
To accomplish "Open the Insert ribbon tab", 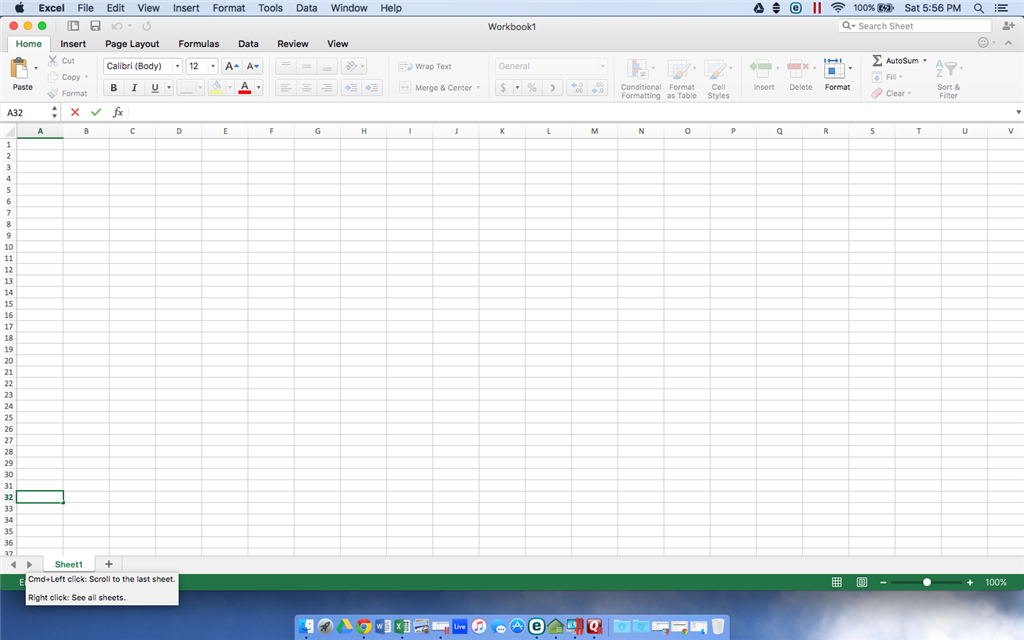I will (x=73, y=44).
